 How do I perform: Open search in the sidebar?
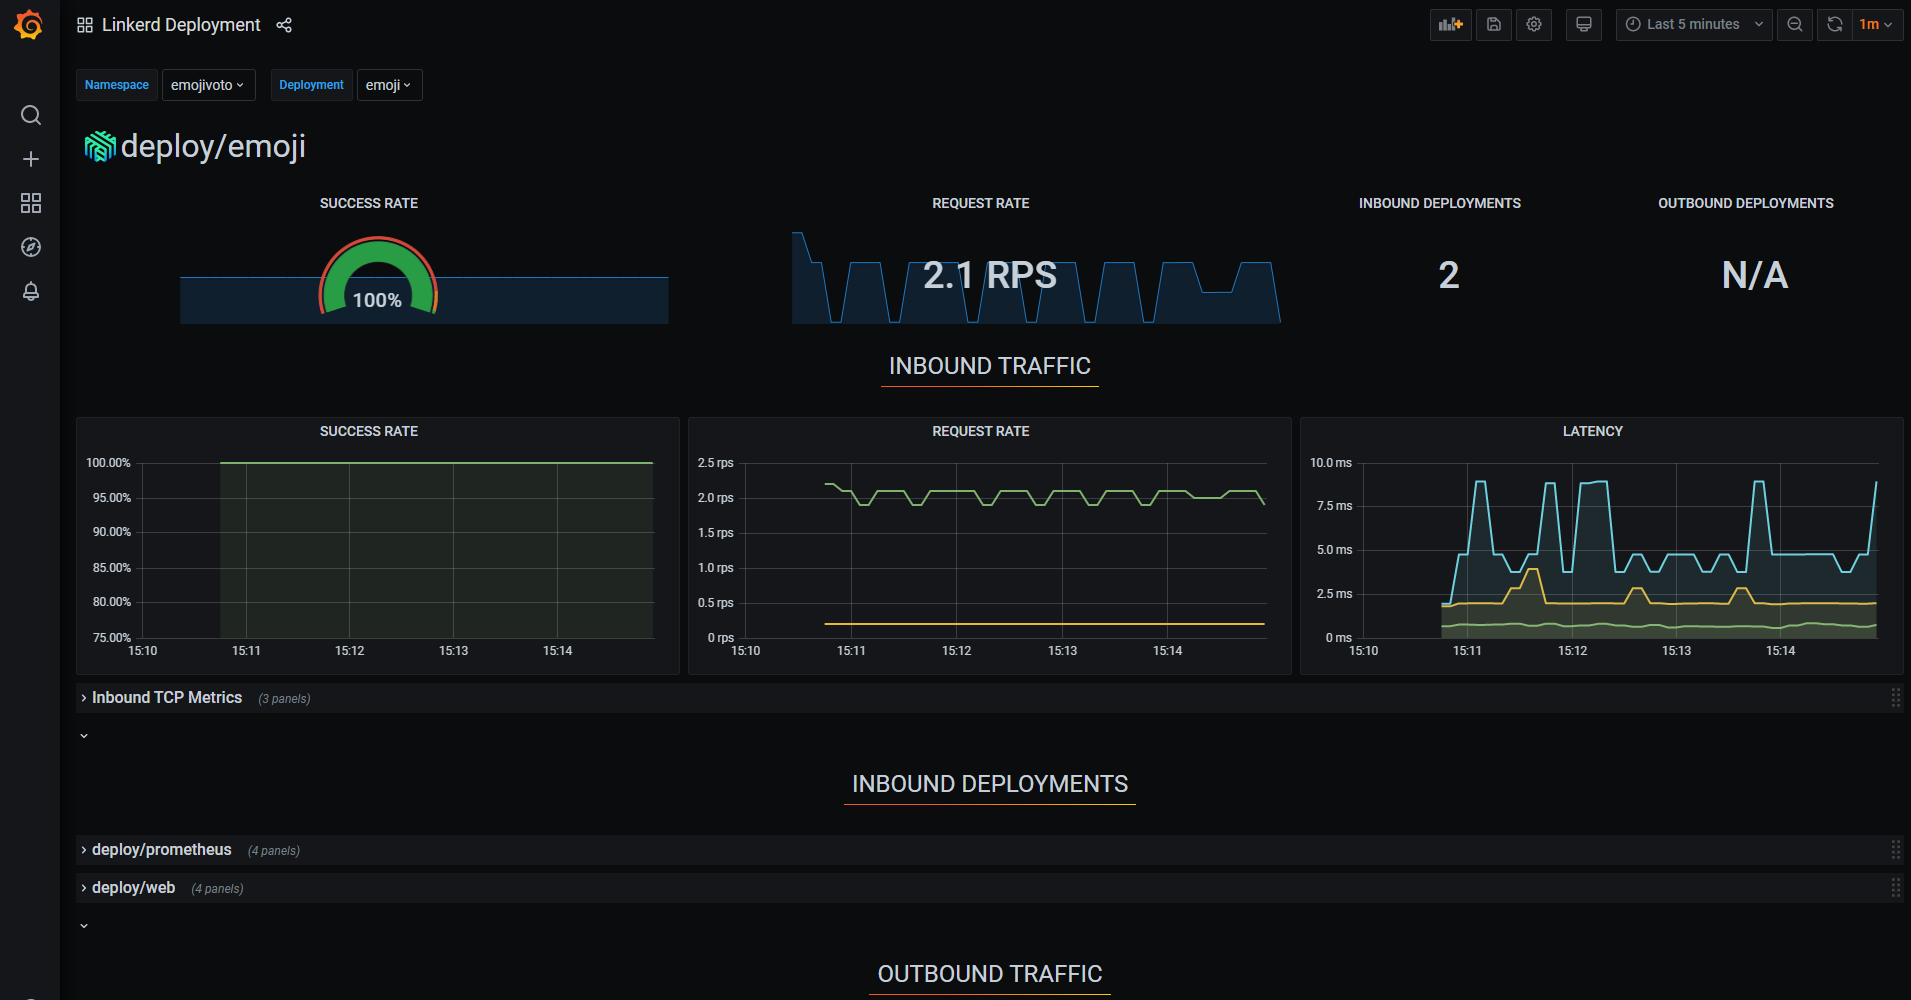31,115
